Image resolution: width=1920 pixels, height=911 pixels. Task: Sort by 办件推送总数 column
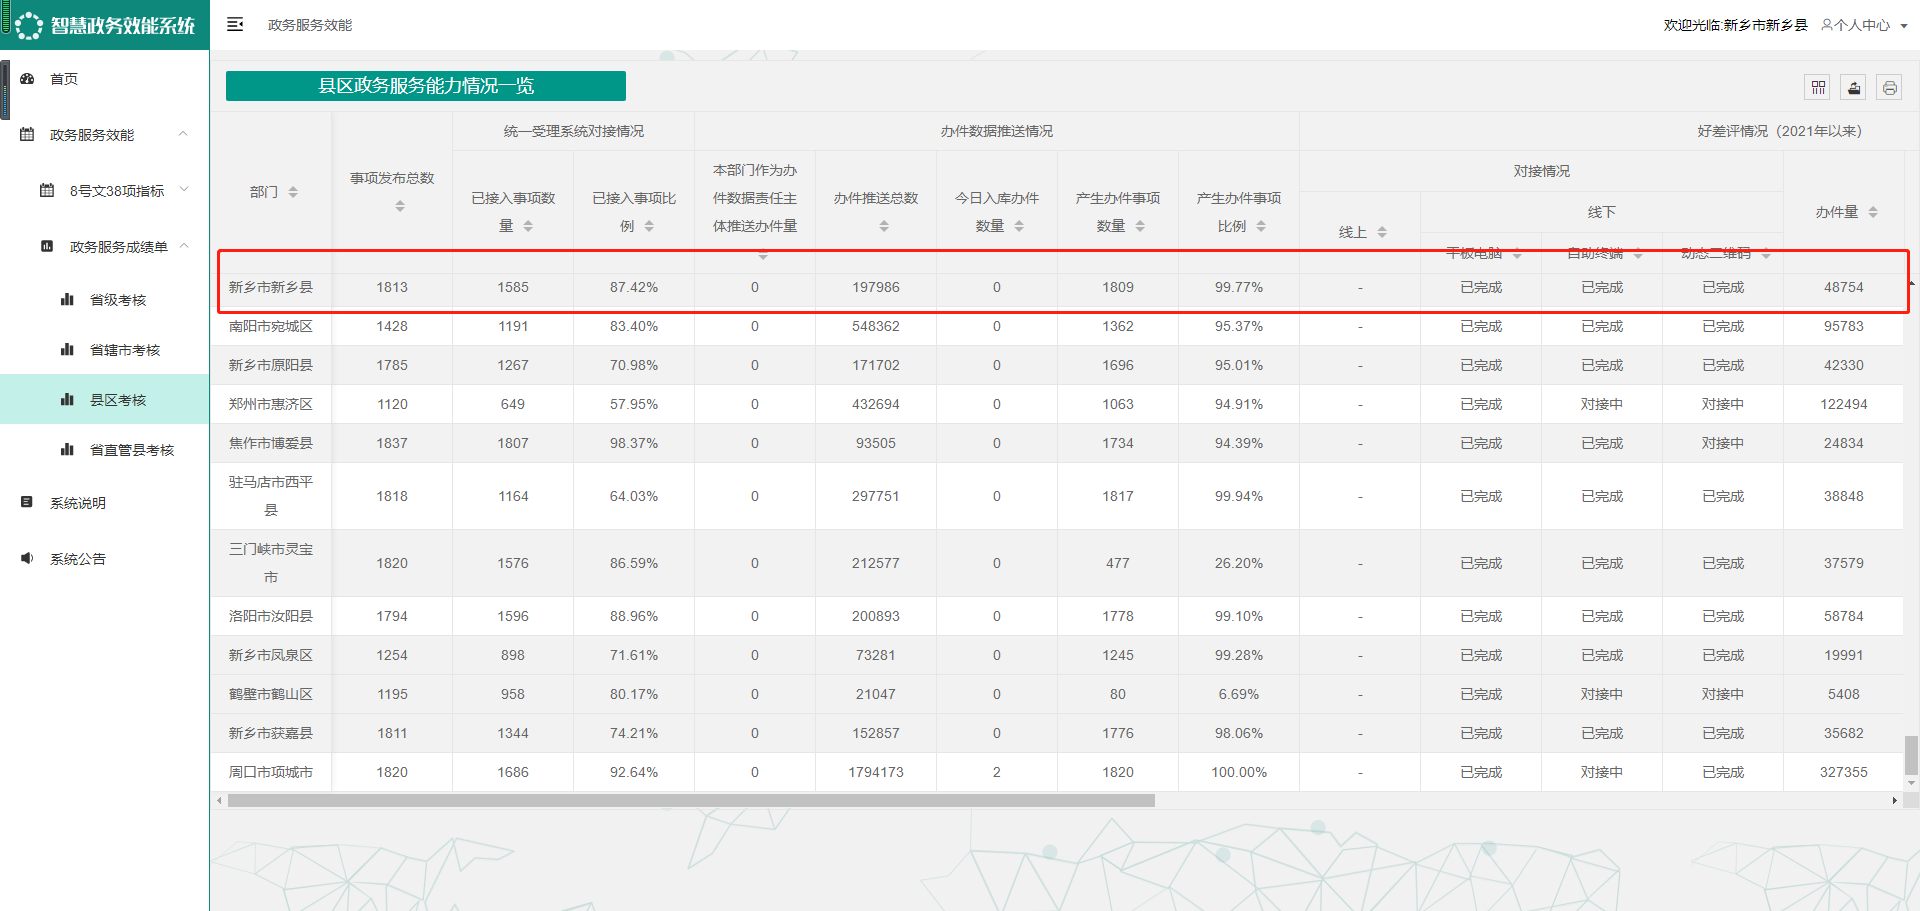pos(884,227)
